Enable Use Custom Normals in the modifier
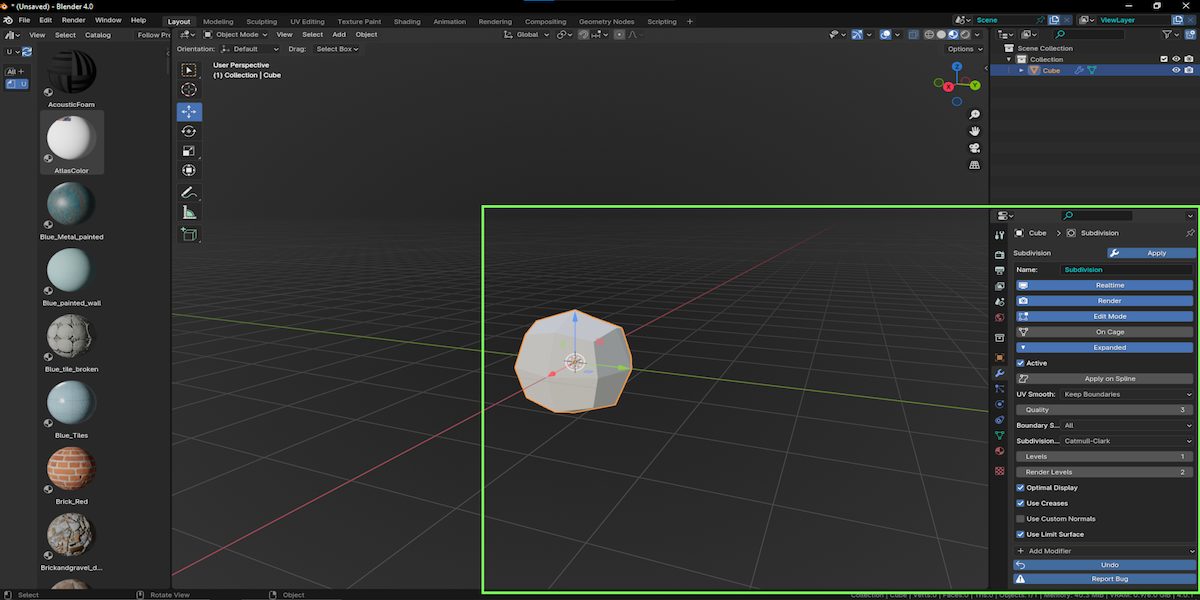Image resolution: width=1200 pixels, height=600 pixels. [1021, 518]
